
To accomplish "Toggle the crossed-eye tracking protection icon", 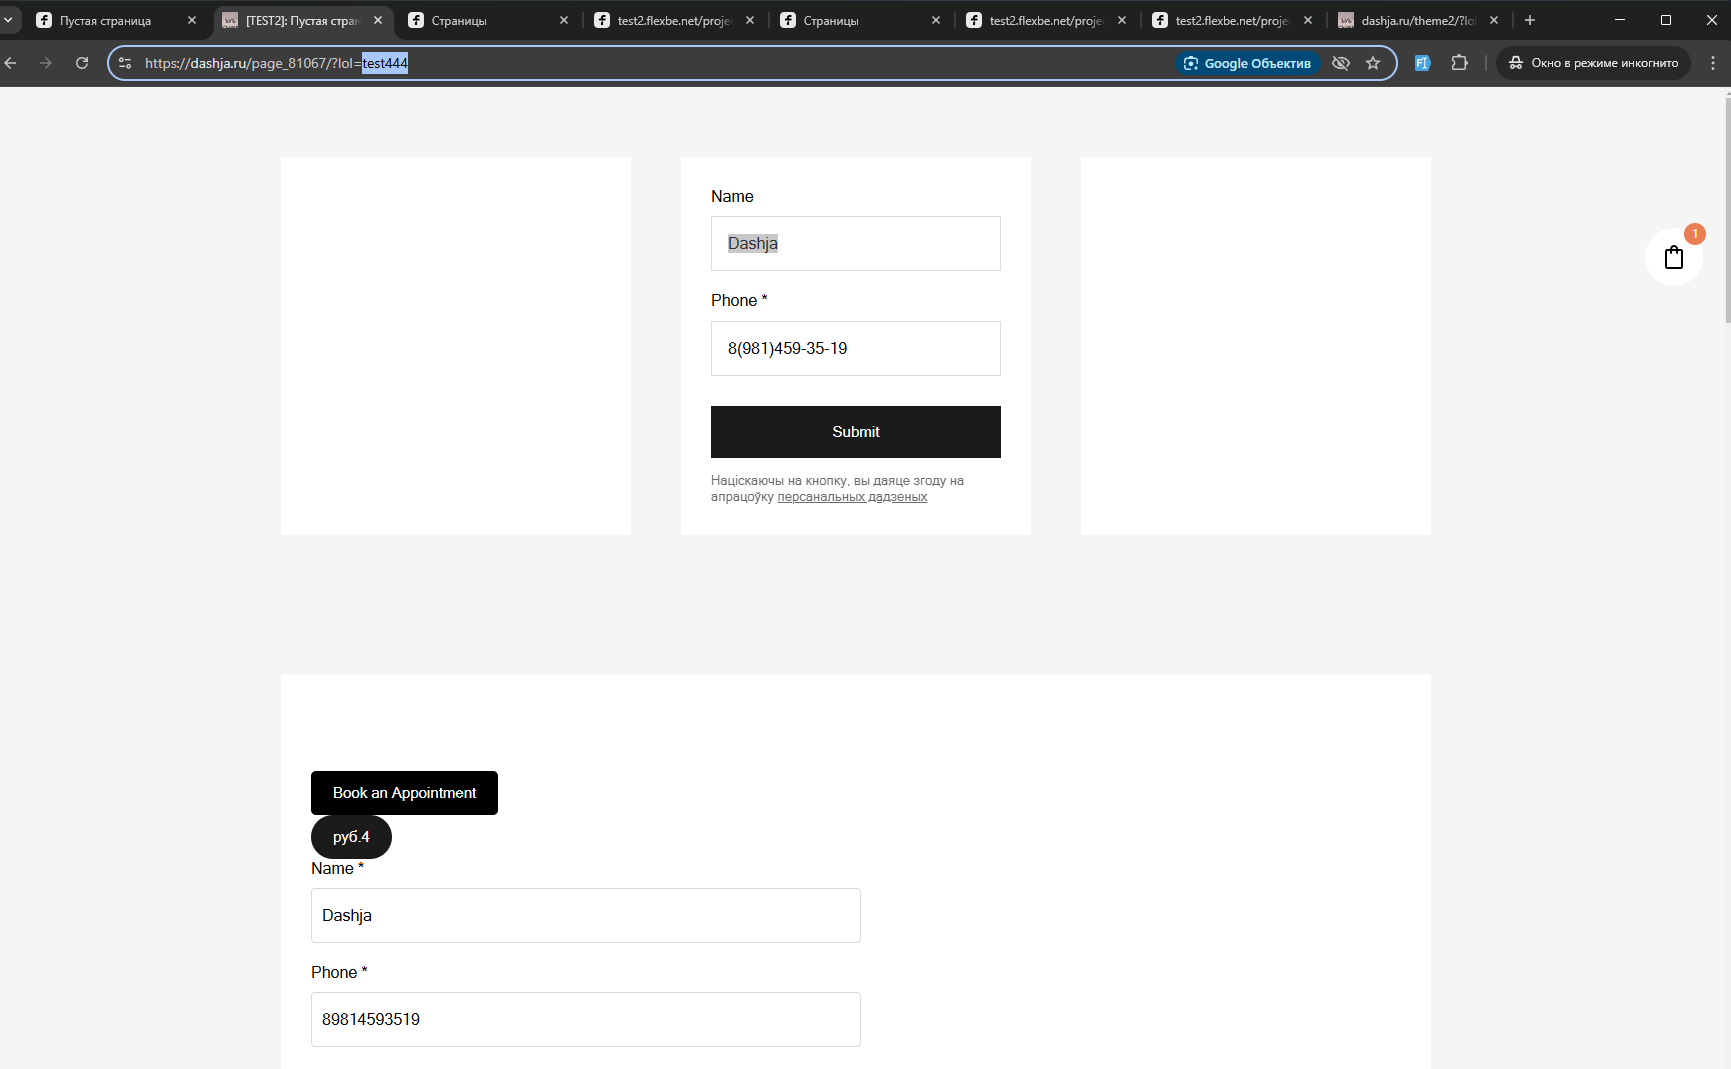I will (x=1341, y=63).
